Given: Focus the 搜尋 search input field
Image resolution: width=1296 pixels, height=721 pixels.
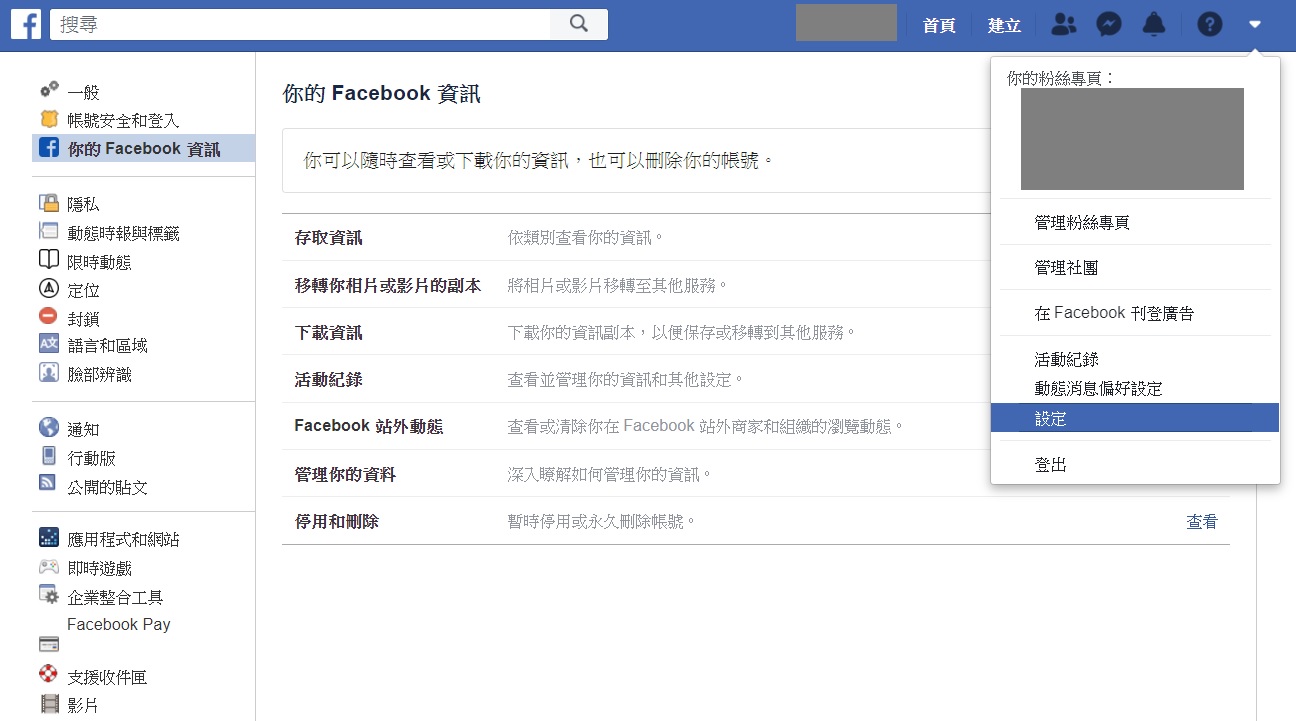Looking at the screenshot, I should point(300,25).
